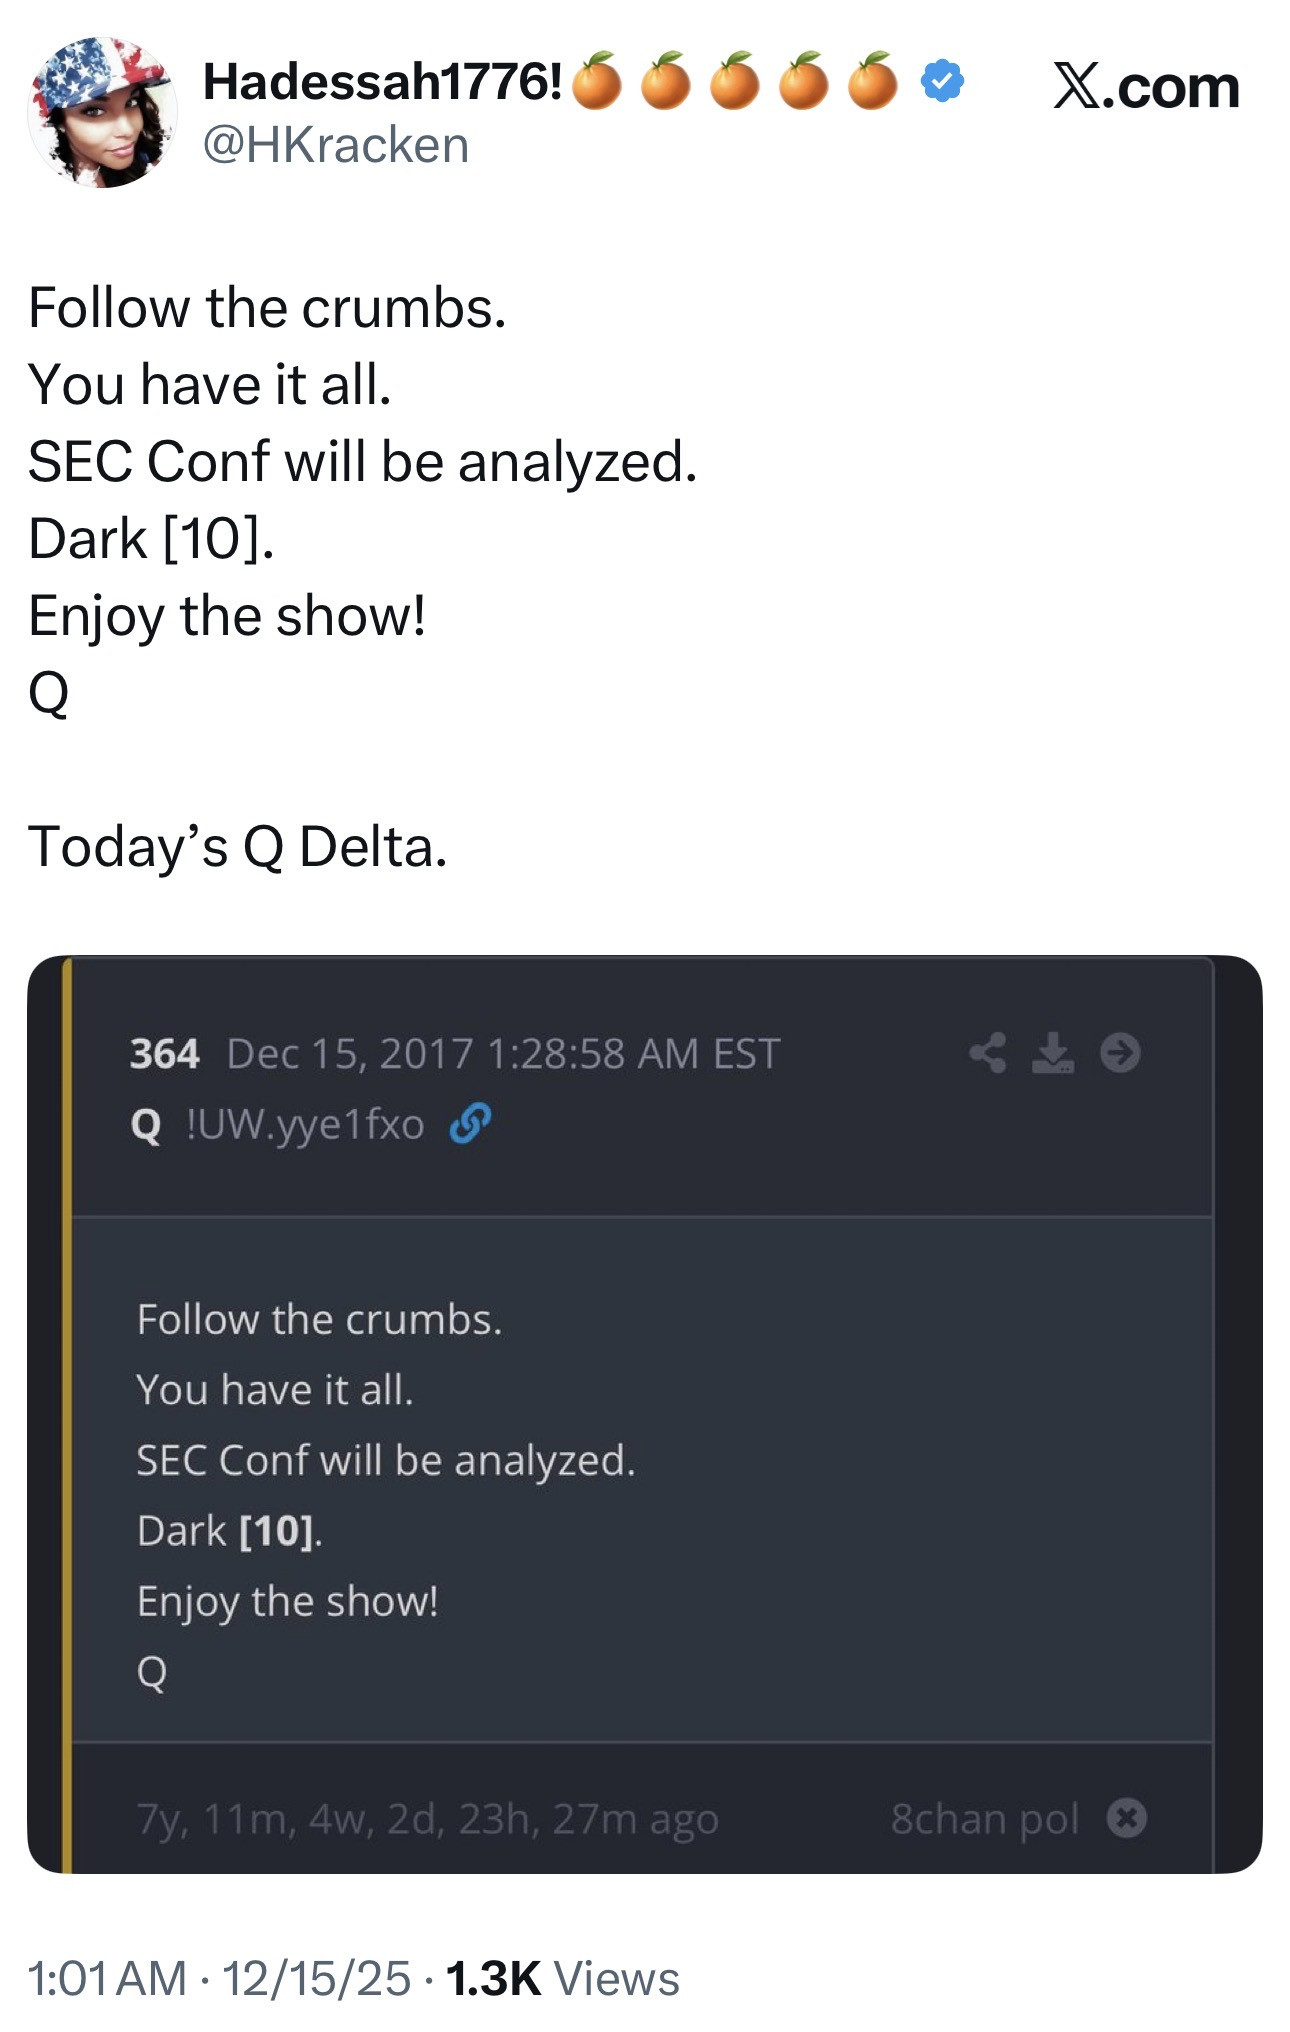Click the "Today's Q Delta." tweet text

[237, 847]
